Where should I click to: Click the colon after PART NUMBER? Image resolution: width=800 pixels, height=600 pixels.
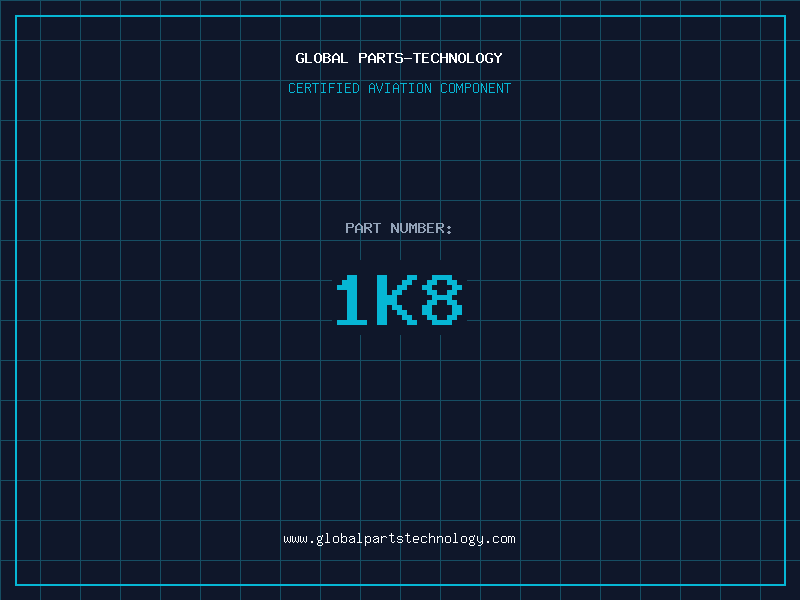(x=449, y=229)
